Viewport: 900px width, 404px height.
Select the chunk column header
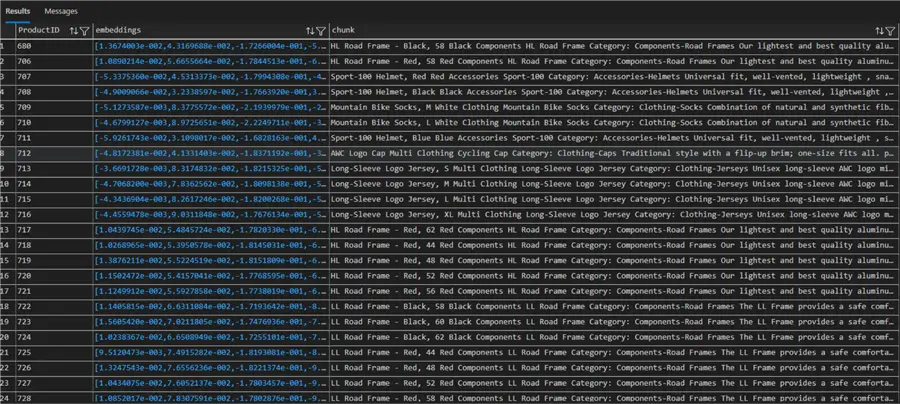(612, 30)
